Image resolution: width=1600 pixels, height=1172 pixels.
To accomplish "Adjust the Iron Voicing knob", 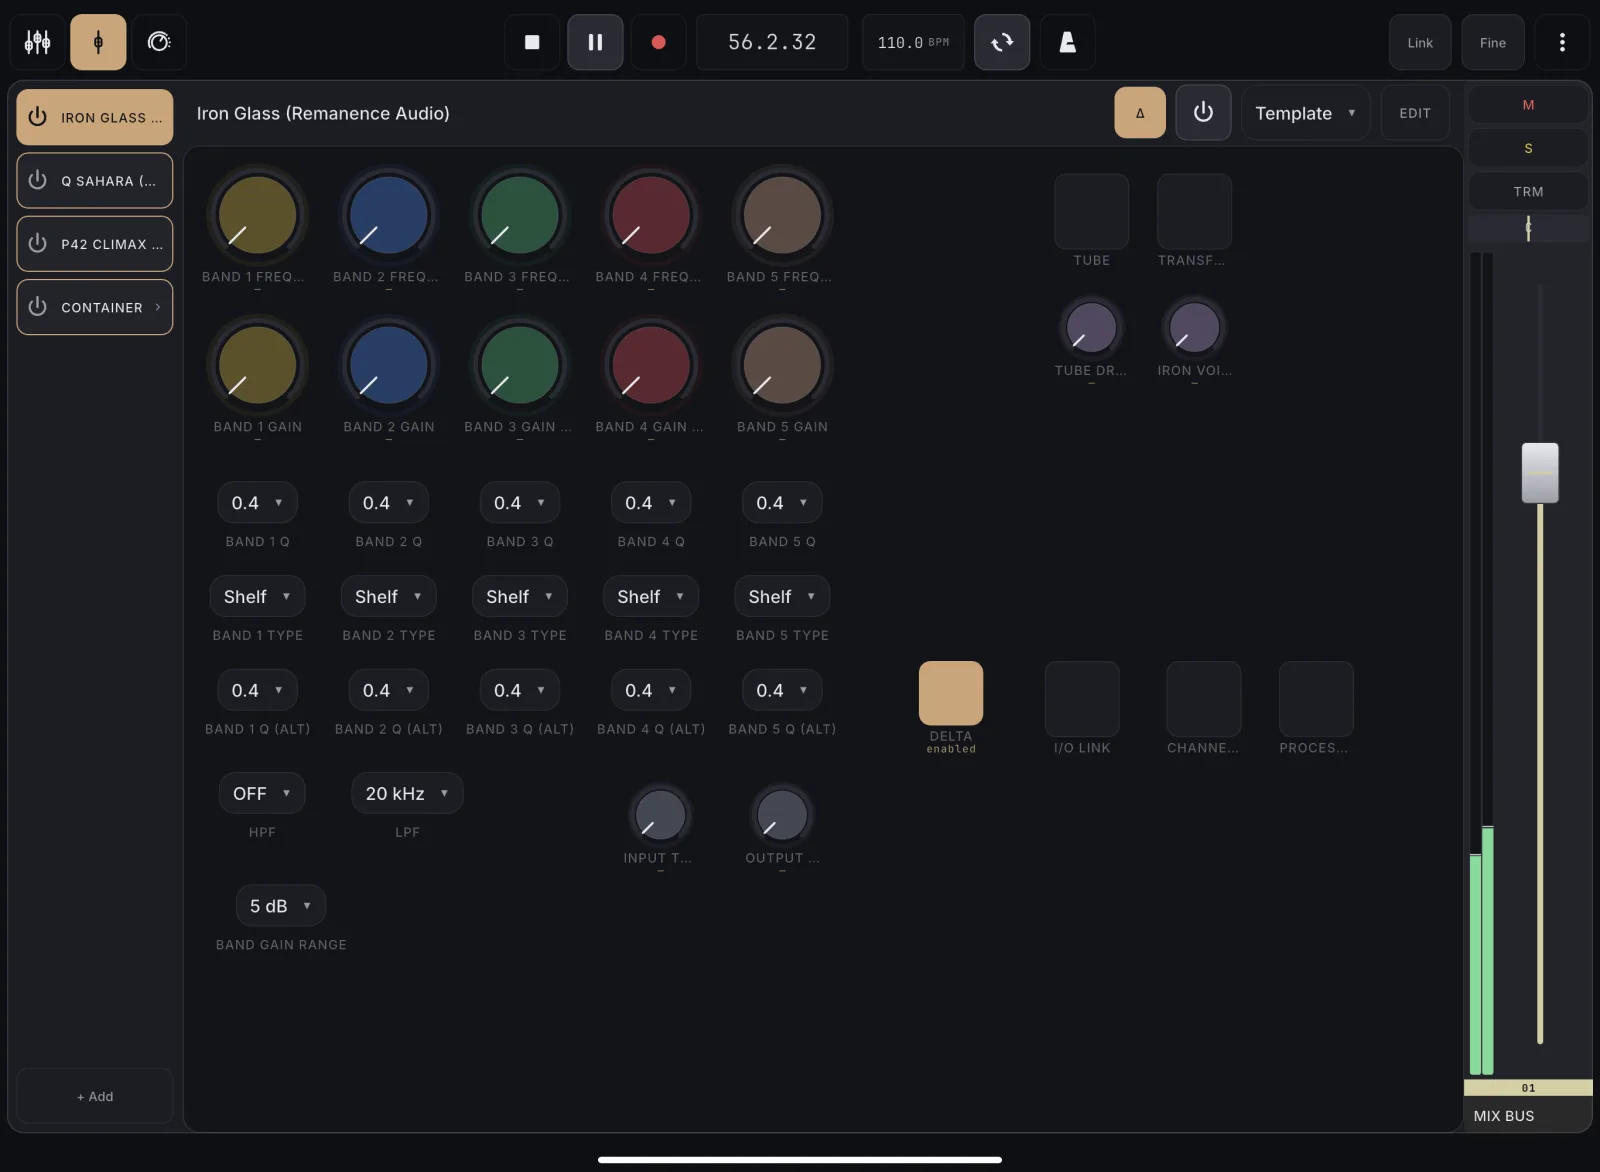I will [1194, 328].
